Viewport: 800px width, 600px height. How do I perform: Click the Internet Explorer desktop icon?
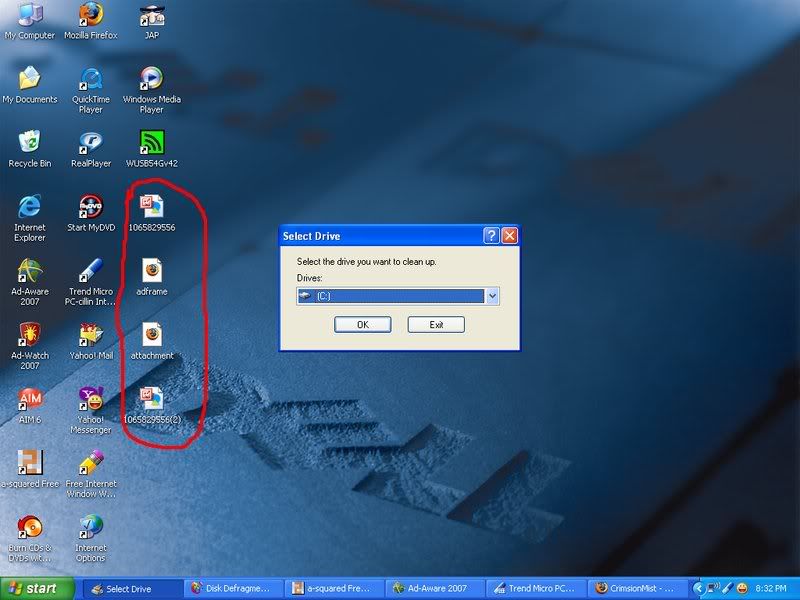(30, 218)
